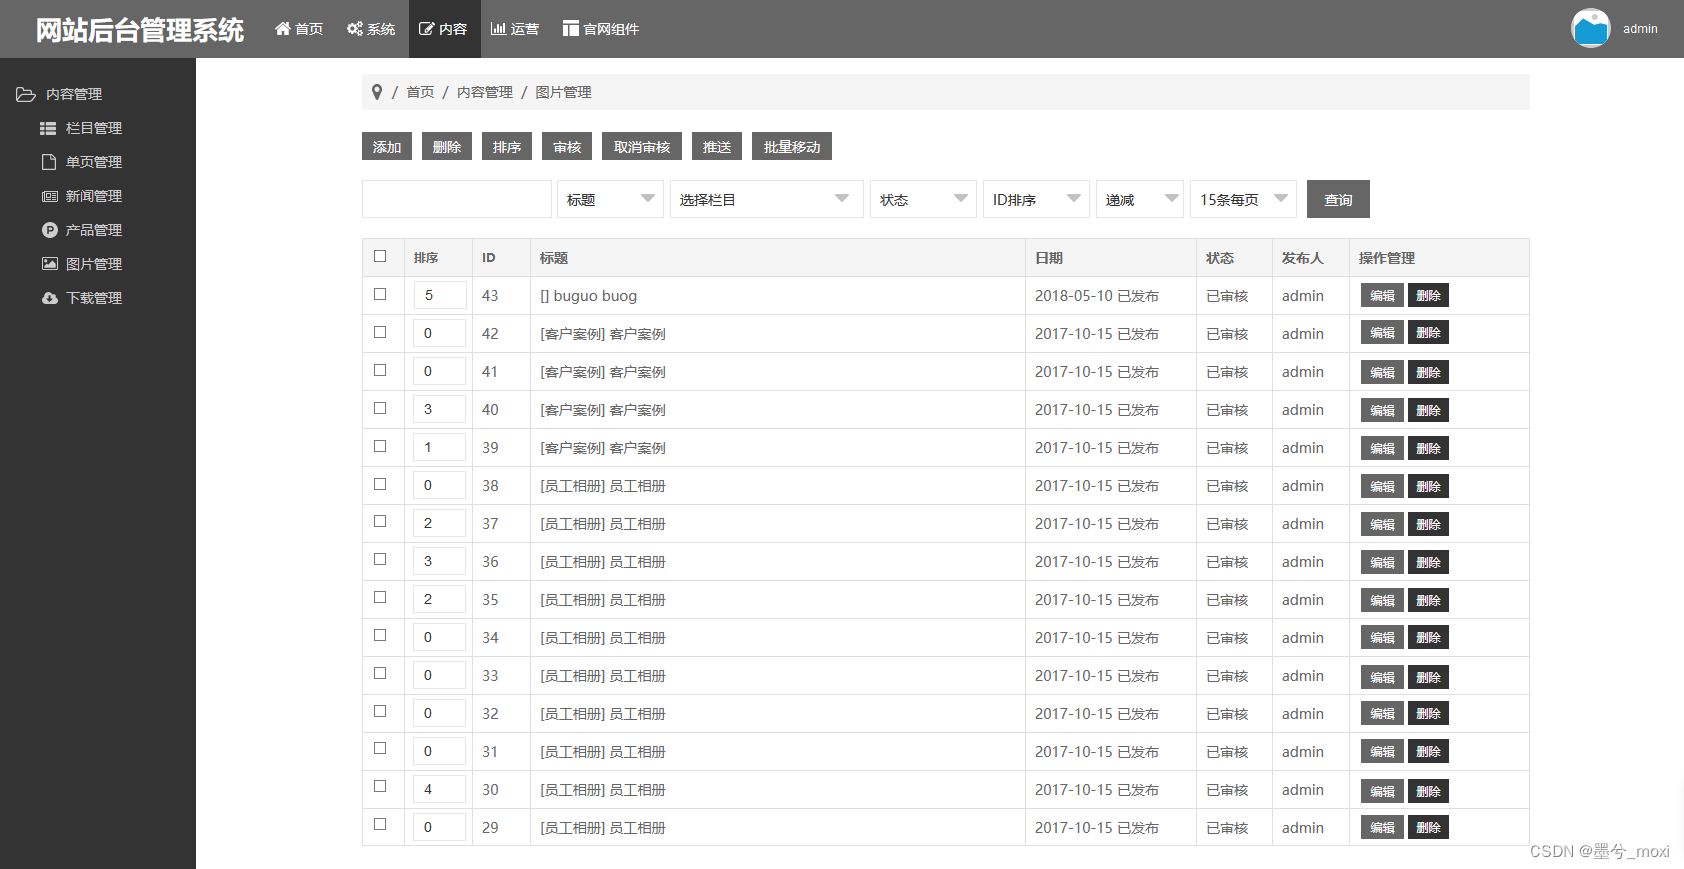Click the 删除 button in toolbar
1684x869 pixels.
coord(447,146)
